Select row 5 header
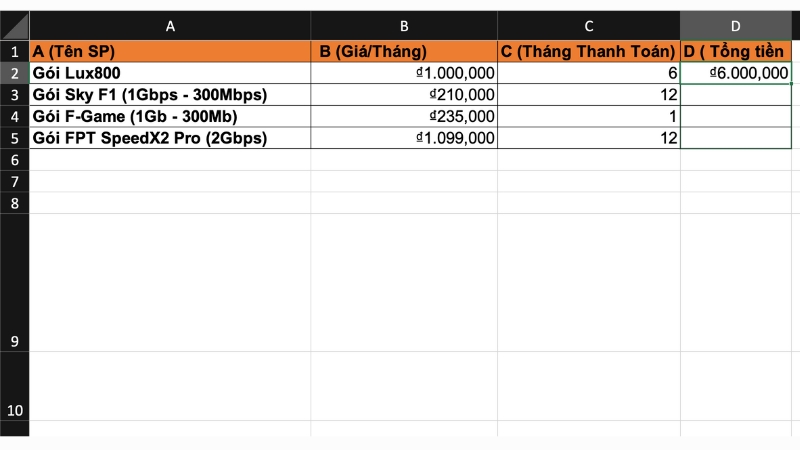This screenshot has width=800, height=450. click(x=14, y=138)
